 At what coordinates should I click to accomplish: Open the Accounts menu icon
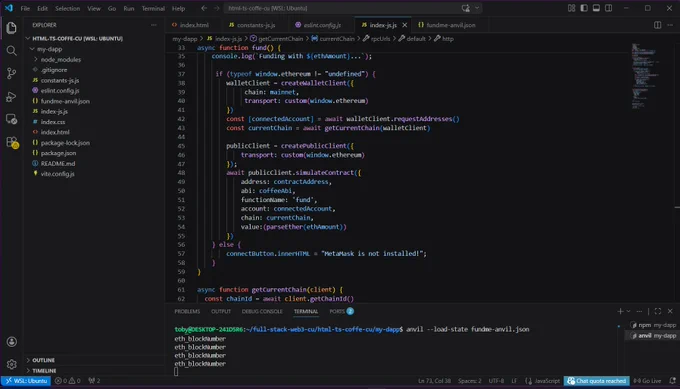click(12, 342)
